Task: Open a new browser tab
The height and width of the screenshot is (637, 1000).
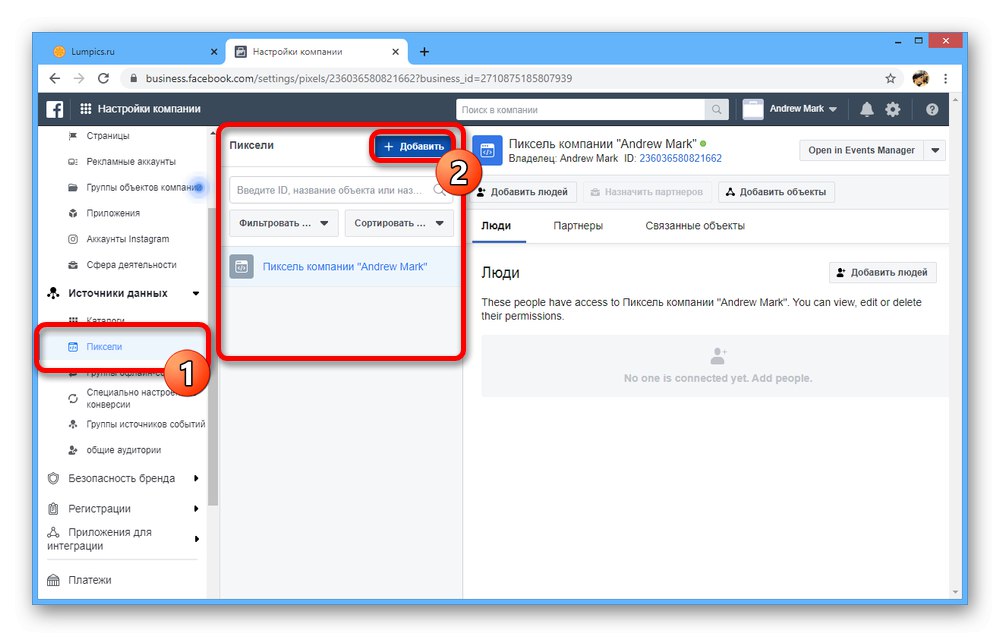Action: pos(424,52)
